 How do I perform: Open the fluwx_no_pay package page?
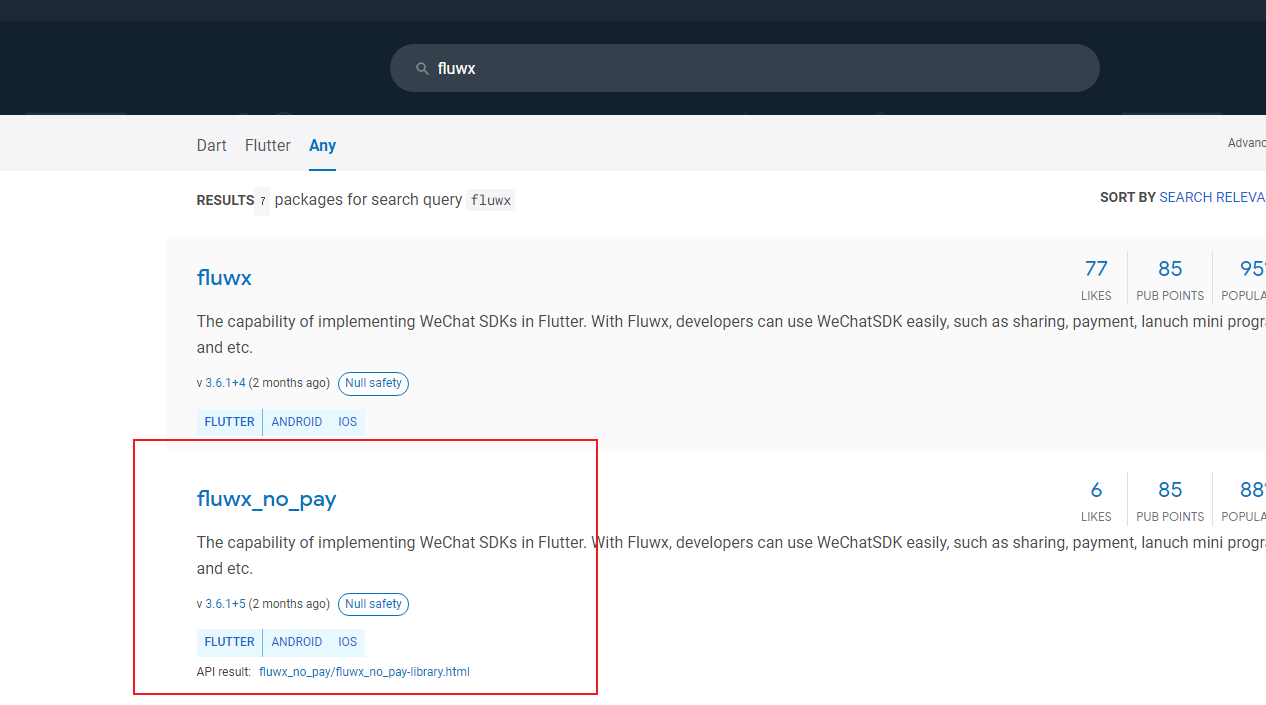(x=267, y=499)
